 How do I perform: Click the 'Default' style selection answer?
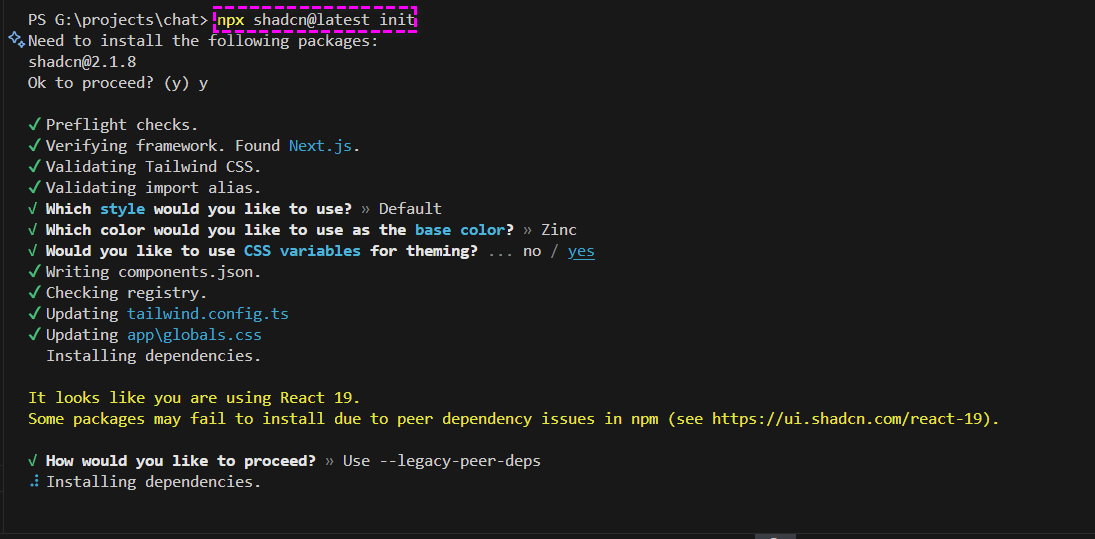point(409,209)
